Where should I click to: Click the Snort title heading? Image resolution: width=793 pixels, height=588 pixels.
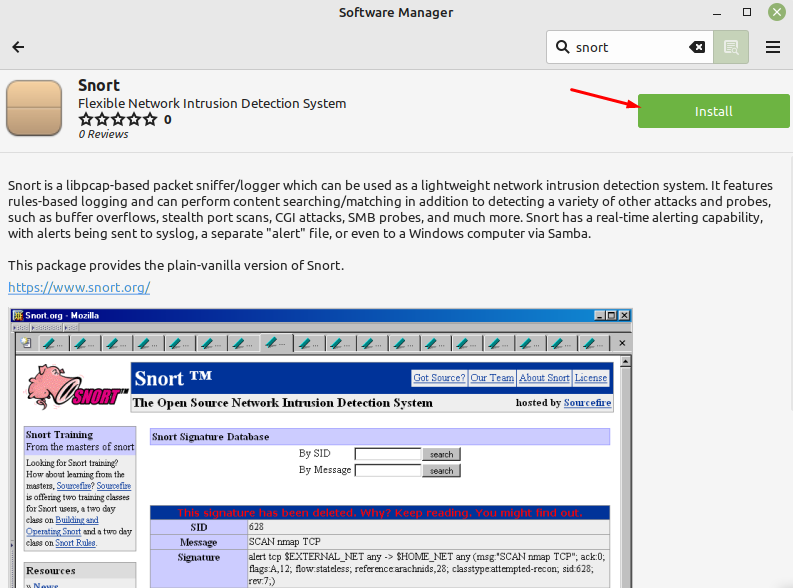tap(99, 85)
